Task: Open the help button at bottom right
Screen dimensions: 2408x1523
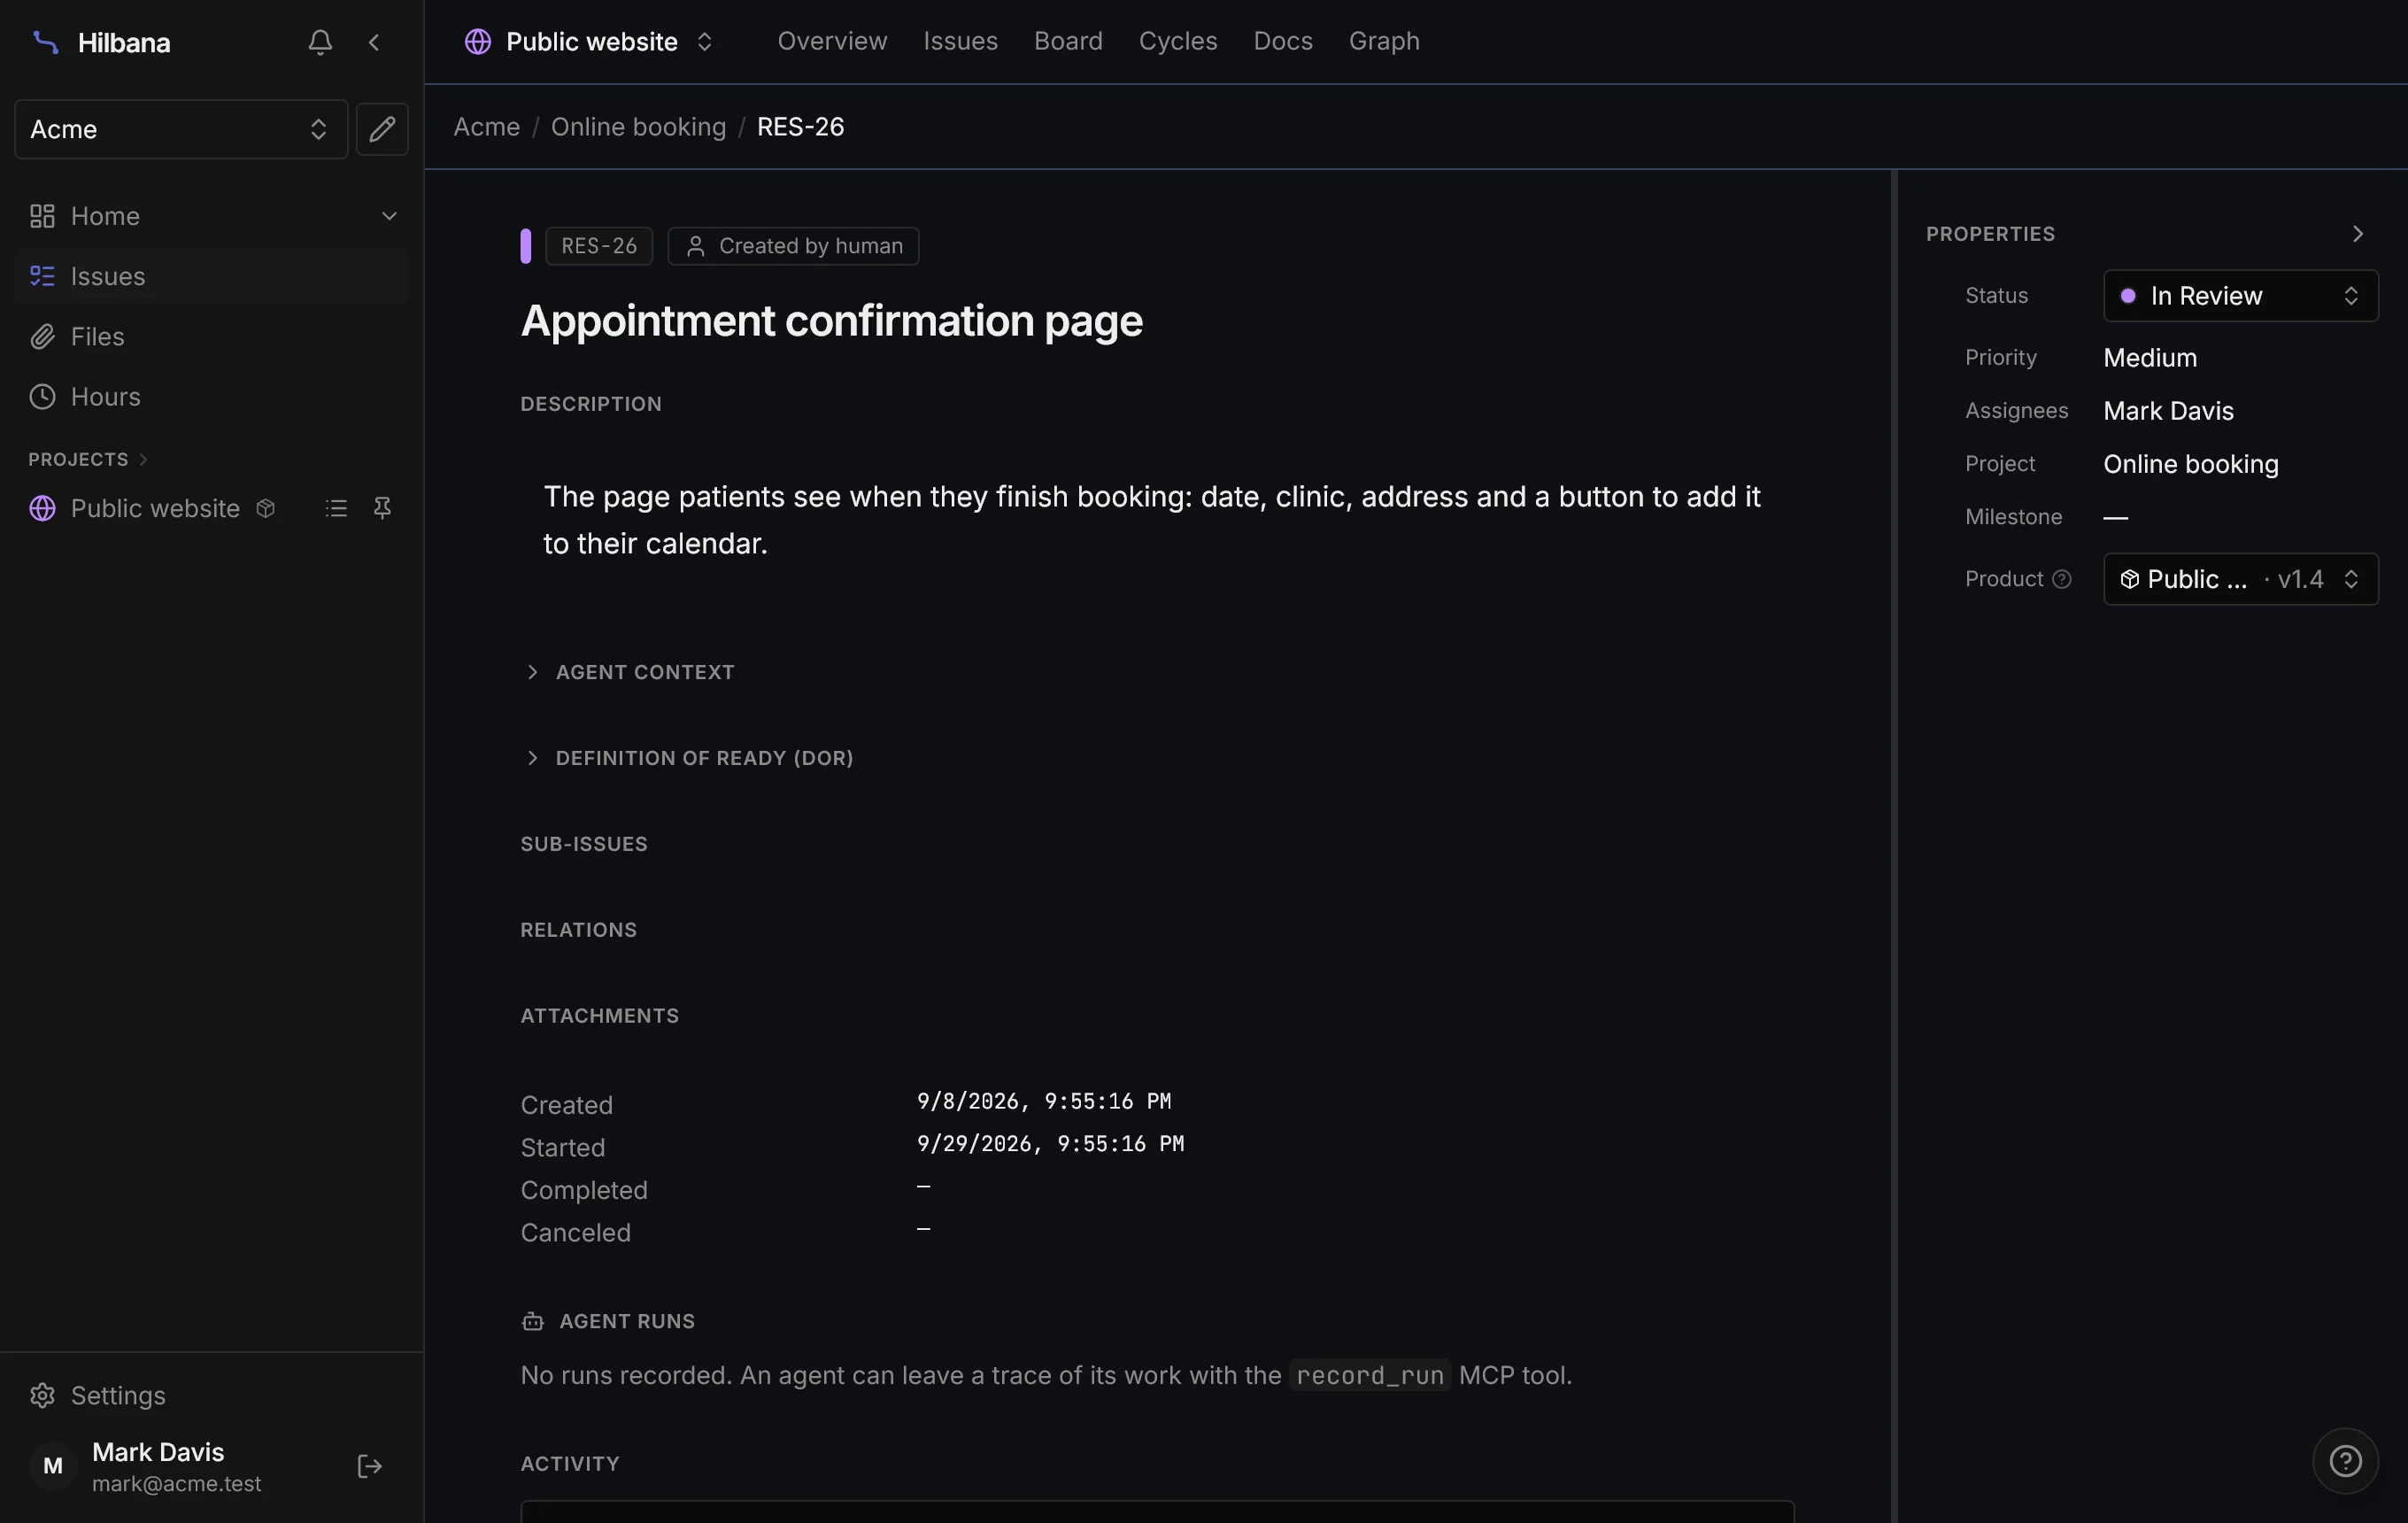Action: pyautogui.click(x=2345, y=1461)
